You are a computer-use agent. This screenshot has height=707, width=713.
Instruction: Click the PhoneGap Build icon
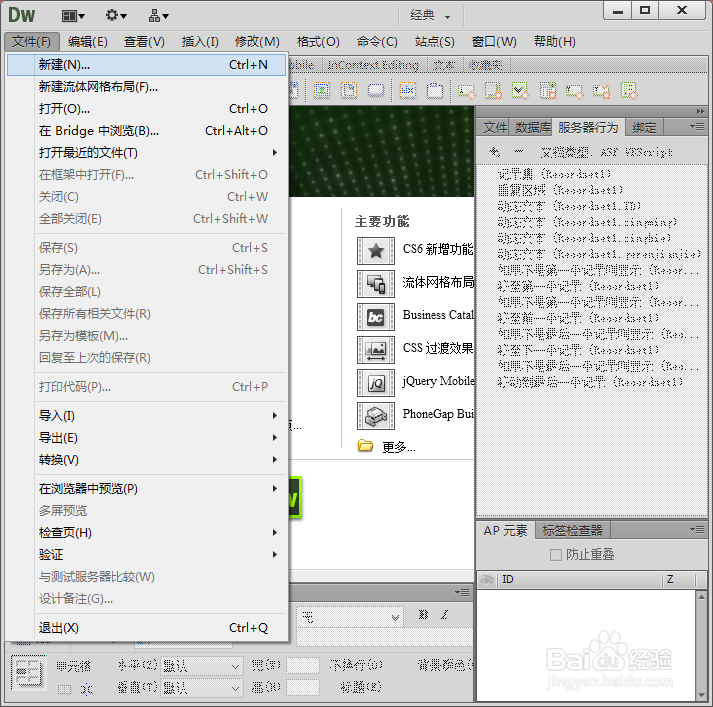coord(376,416)
